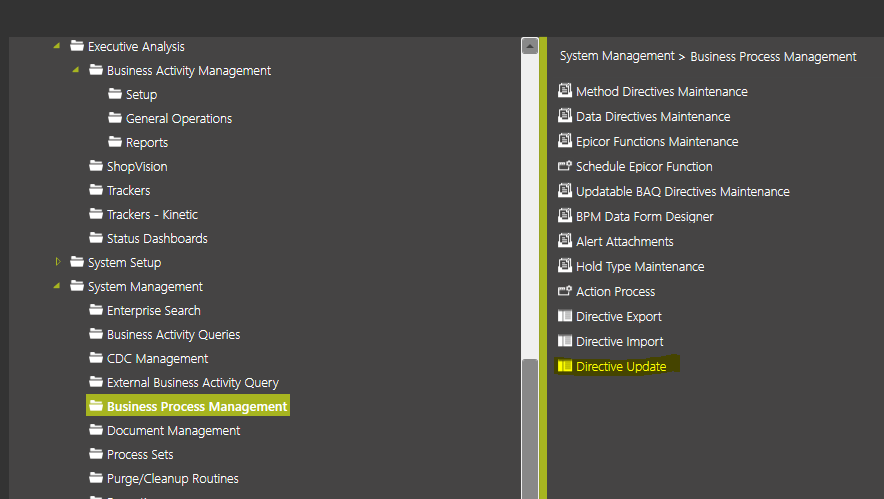The image size is (884, 499).
Task: Click the Executive Analysis folder icon
Action: pyautogui.click(x=77, y=46)
